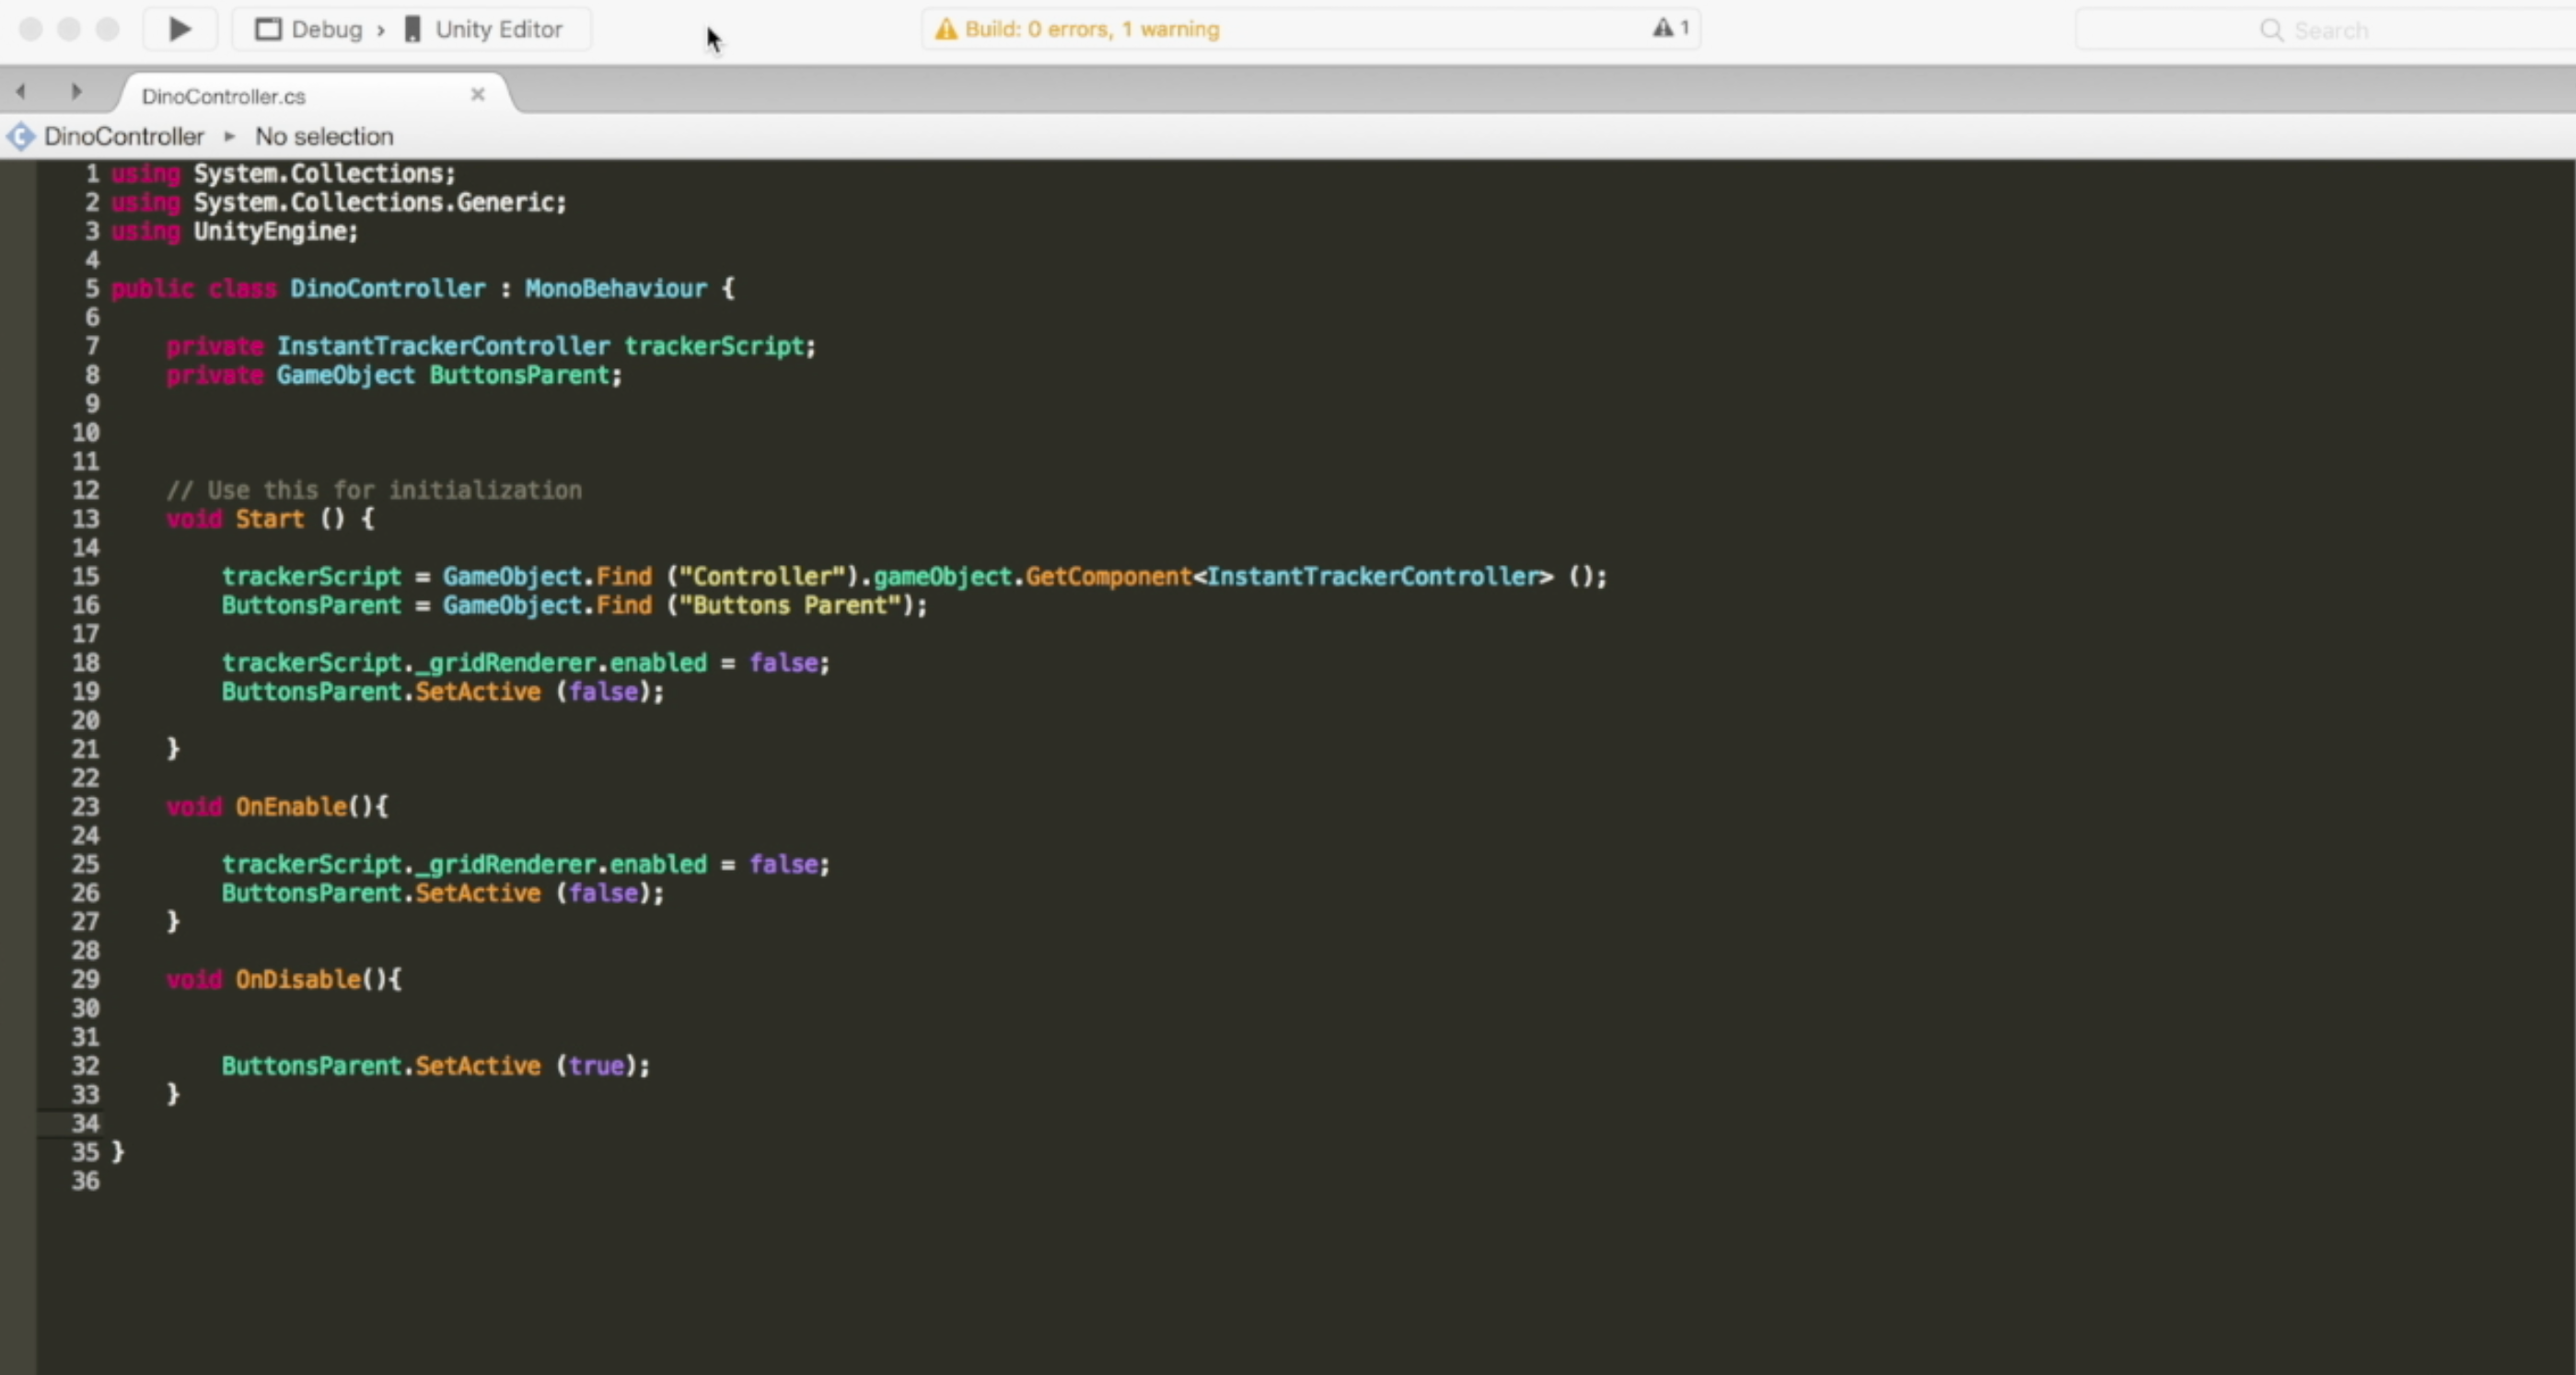Open the build status with 1 warning
2576x1375 pixels.
point(1310,29)
